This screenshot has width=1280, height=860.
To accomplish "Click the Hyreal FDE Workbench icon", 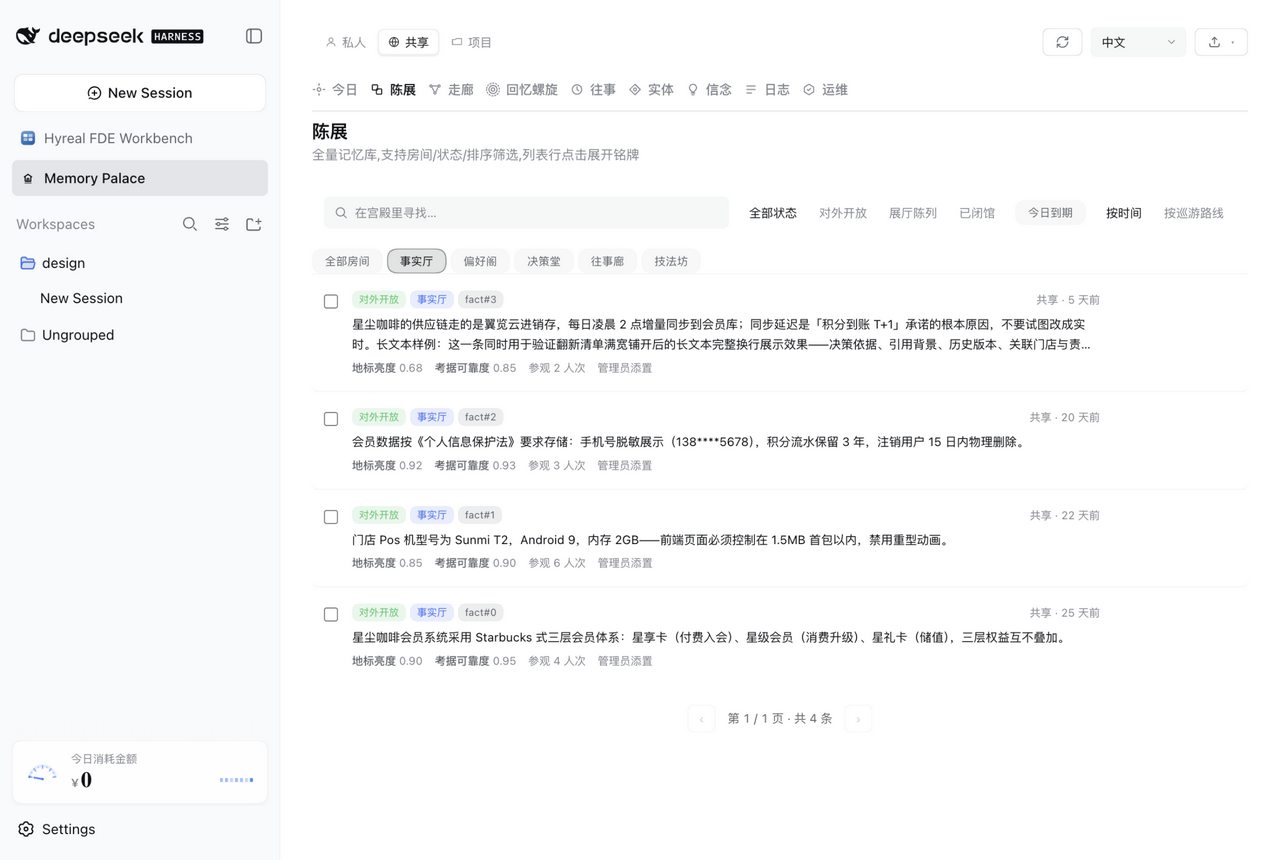I will [28, 138].
